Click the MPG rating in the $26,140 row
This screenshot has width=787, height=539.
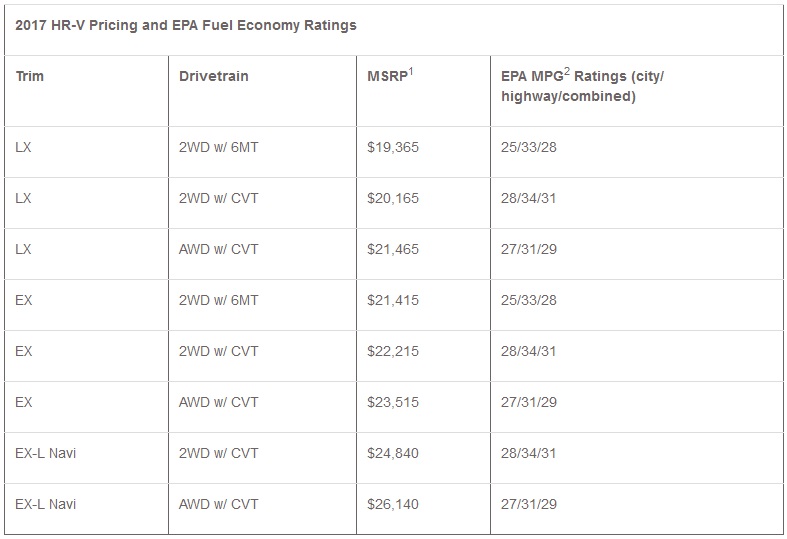[x=529, y=504]
